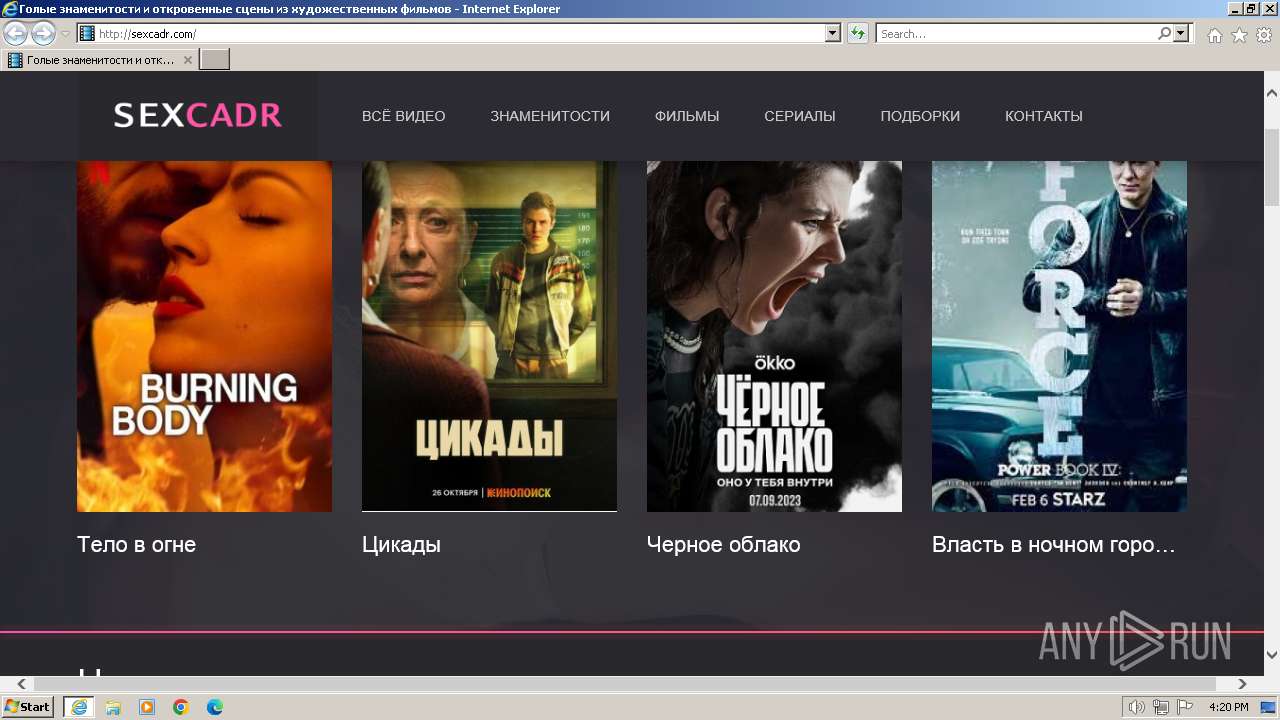The height and width of the screenshot is (720, 1280).
Task: Click the Цикады title link
Action: [x=401, y=545]
